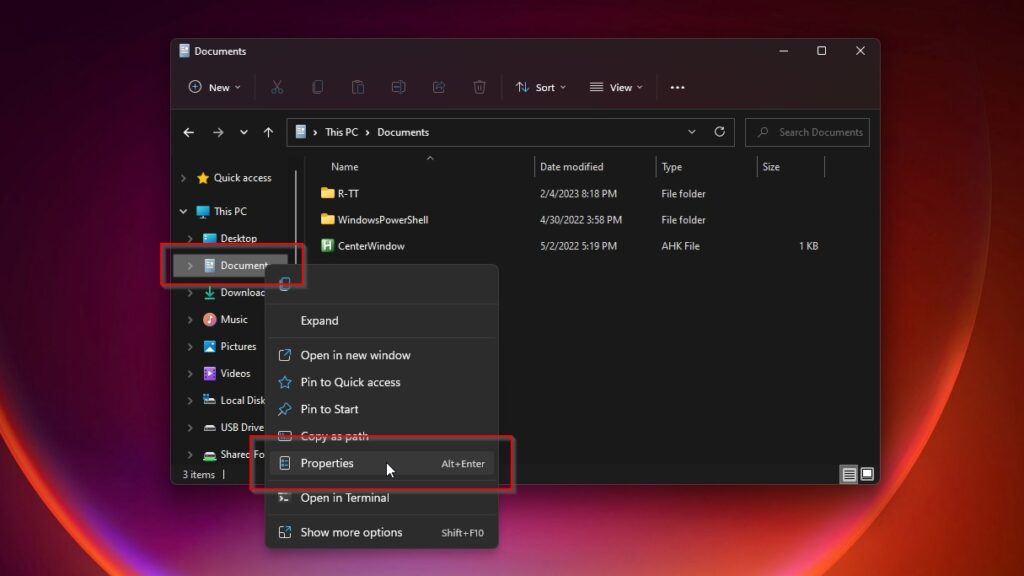Click the Cut scissors icon in toolbar
Viewport: 1024px width, 576px height.
[x=277, y=87]
